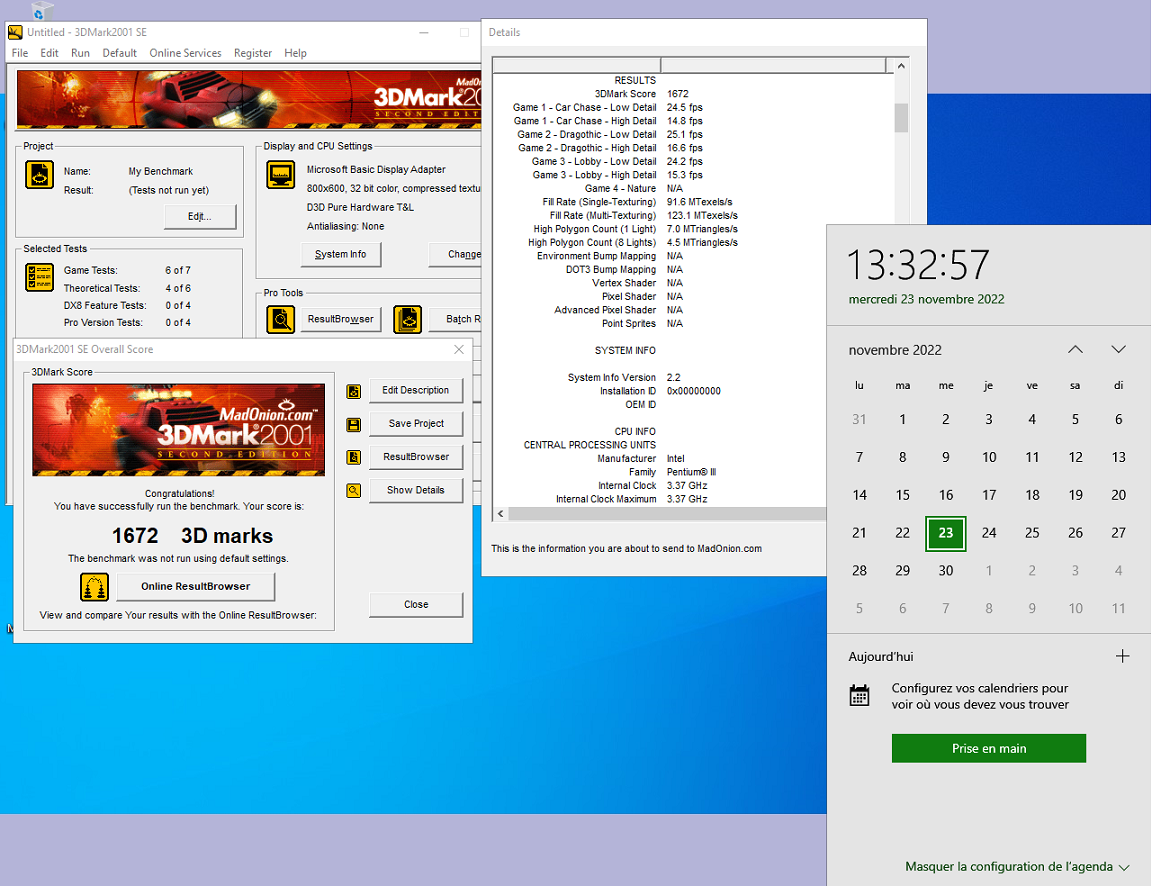Image resolution: width=1152 pixels, height=886 pixels.
Task: Click the Change button in Display settings
Action: tap(456, 255)
